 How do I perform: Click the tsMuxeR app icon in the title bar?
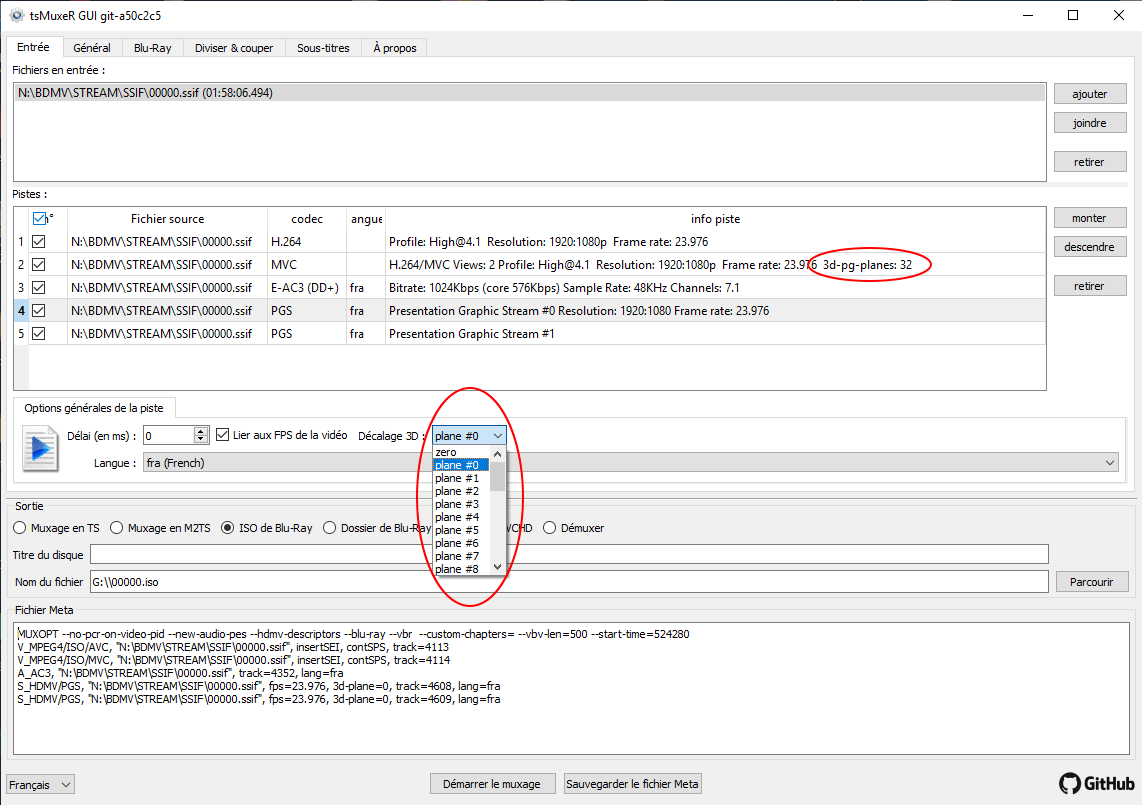16,15
